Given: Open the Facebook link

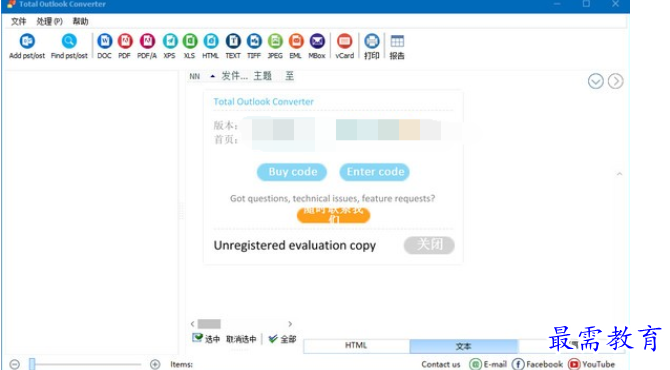Looking at the screenshot, I should point(537,364).
